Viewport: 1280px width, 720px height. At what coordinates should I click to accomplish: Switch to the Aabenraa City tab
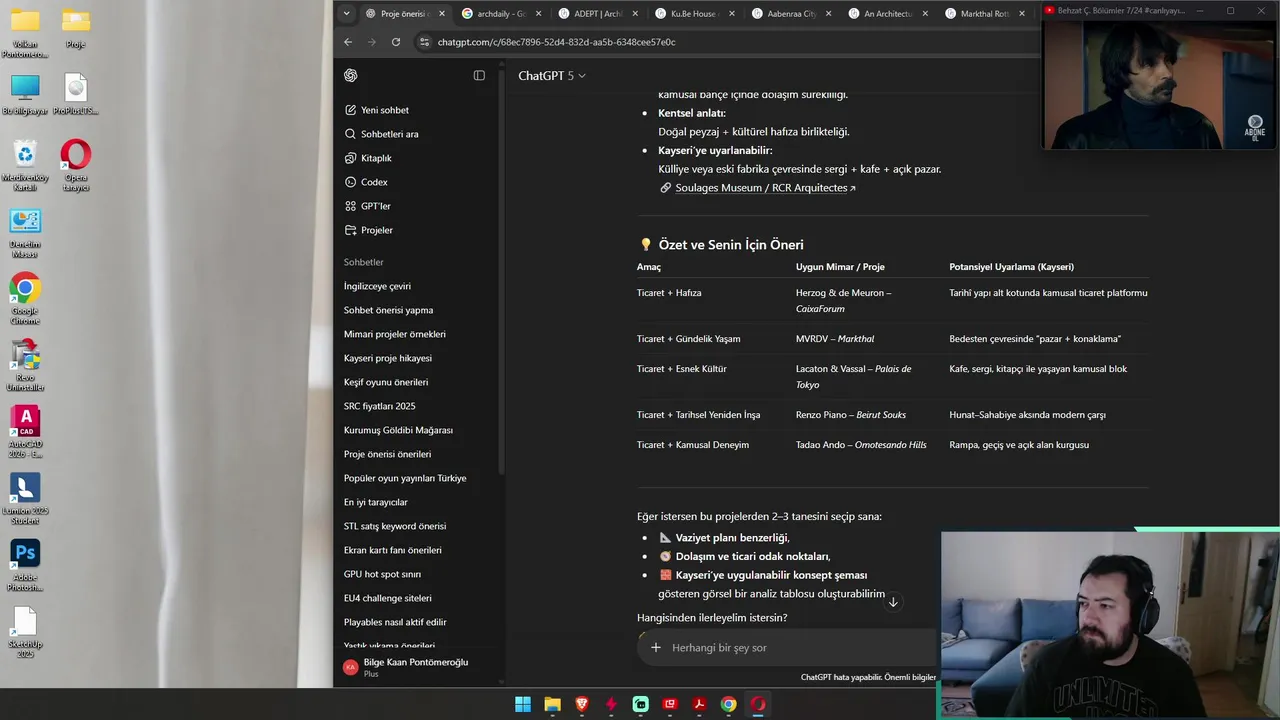793,14
